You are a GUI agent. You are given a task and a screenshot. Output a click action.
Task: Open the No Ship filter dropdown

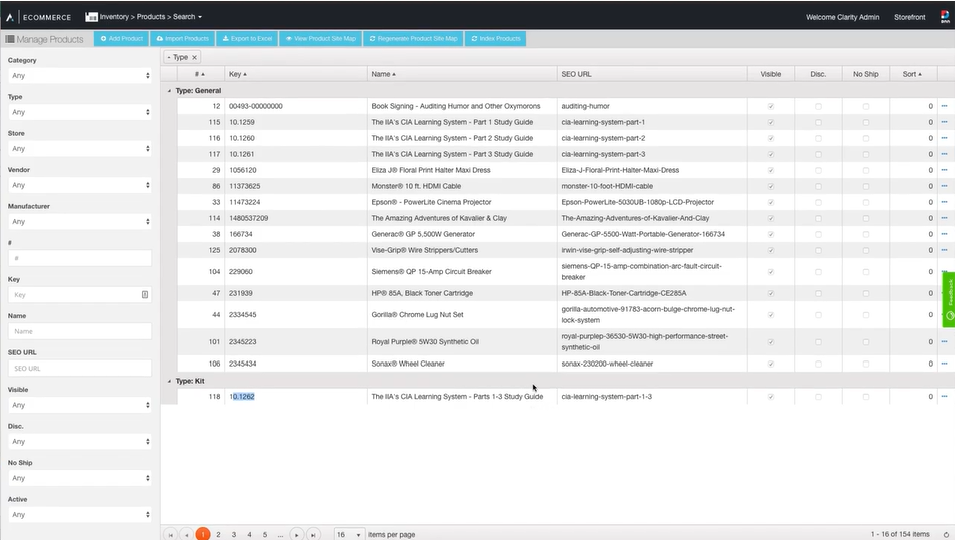pos(80,478)
